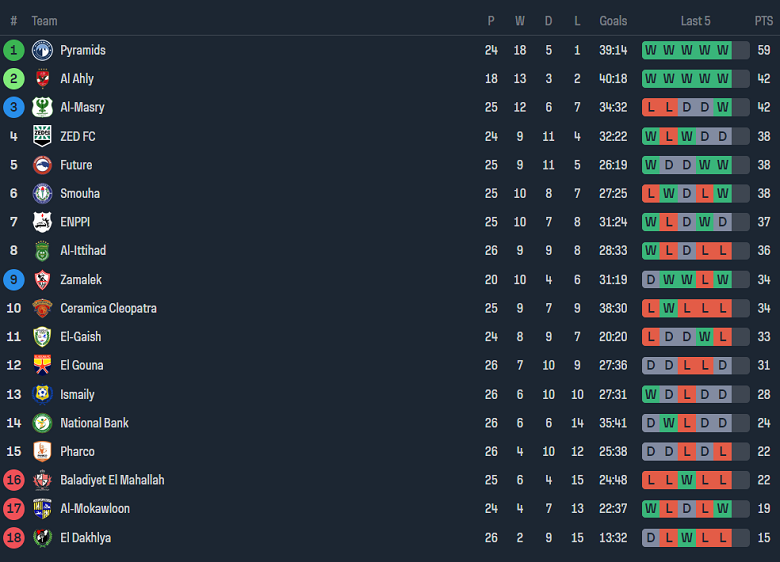Click the Ceramica Cleopatra club icon
780x562 pixels.
coord(42,308)
